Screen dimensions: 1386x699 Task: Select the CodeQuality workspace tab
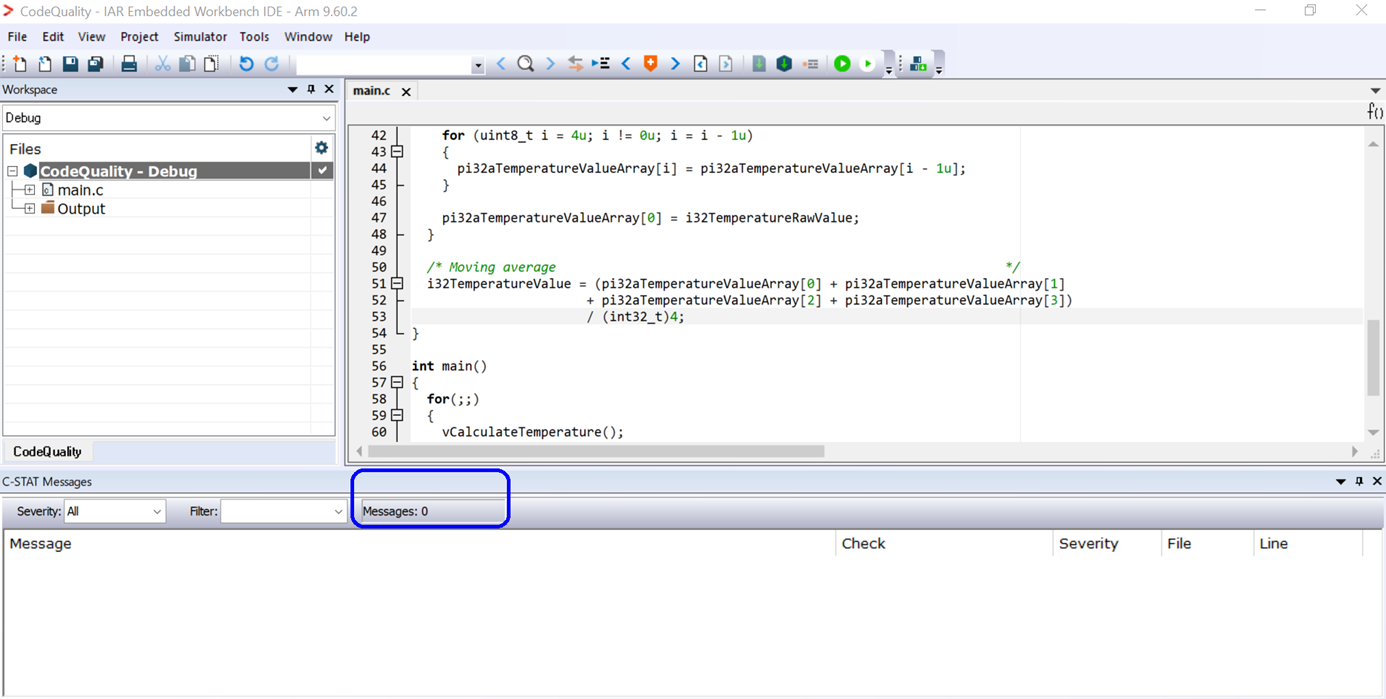tap(47, 452)
